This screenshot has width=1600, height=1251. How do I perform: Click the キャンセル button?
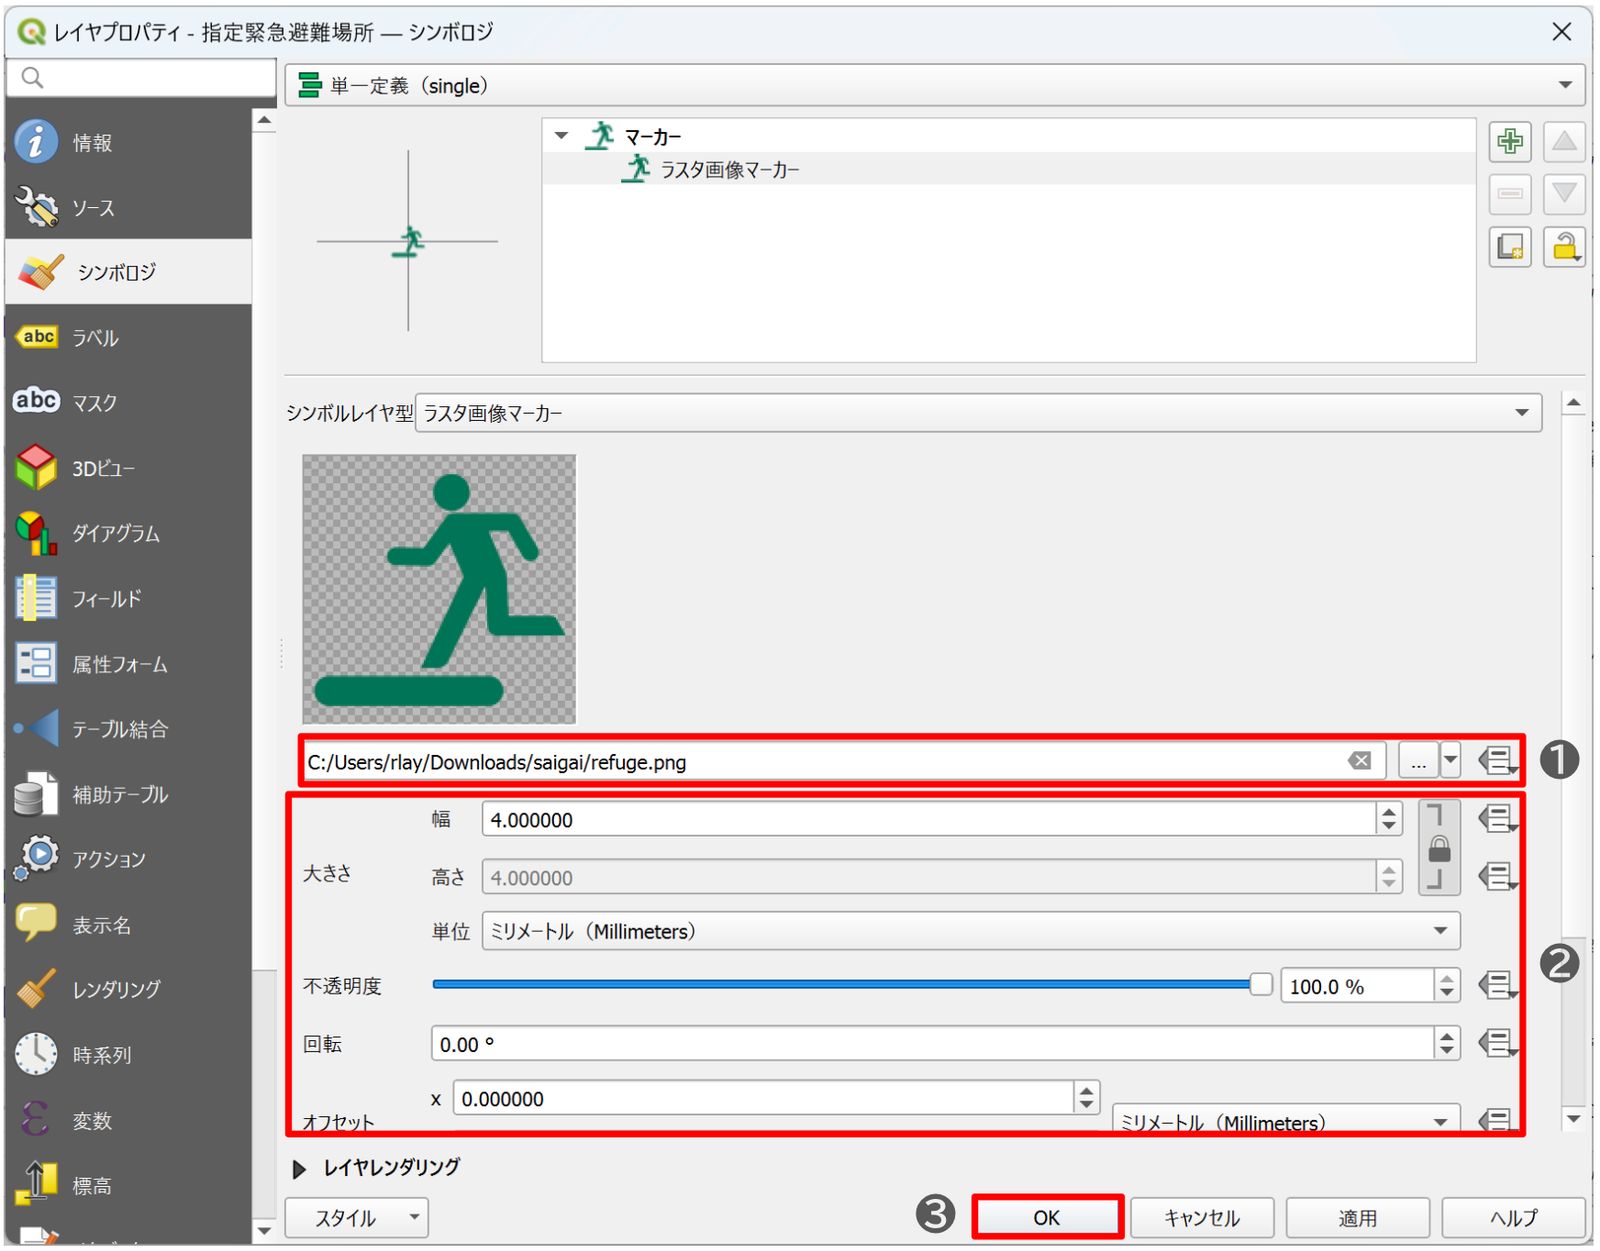click(1202, 1217)
